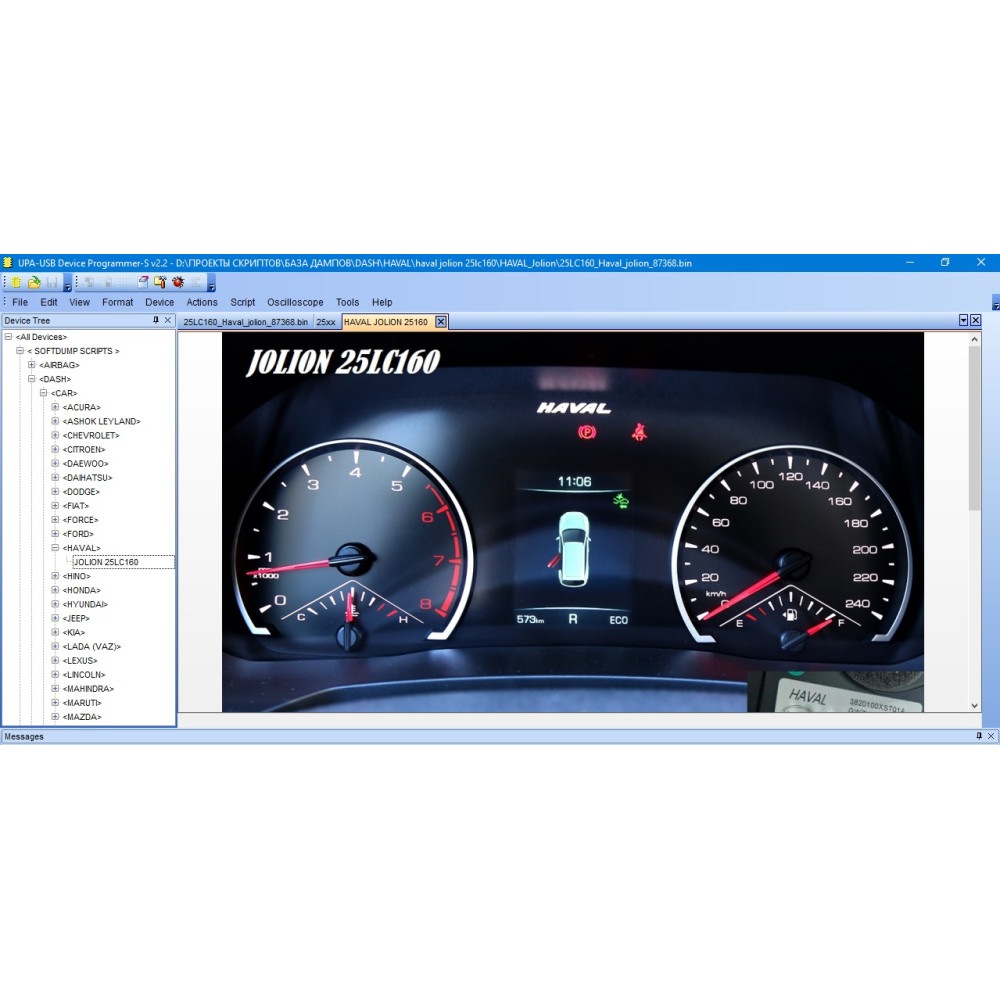Expand the LADA (VAZ) node
This screenshot has width=1000, height=1000.
(55, 646)
